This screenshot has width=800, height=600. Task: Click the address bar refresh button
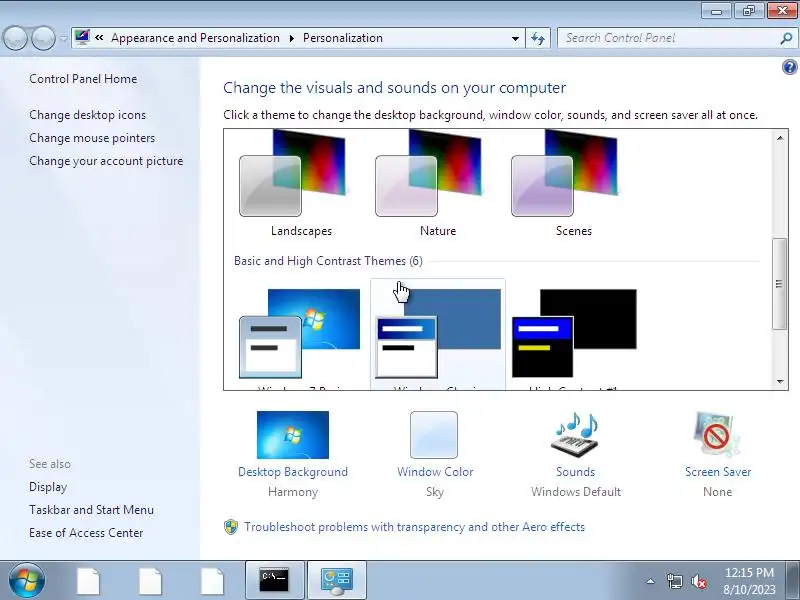pyautogui.click(x=538, y=38)
